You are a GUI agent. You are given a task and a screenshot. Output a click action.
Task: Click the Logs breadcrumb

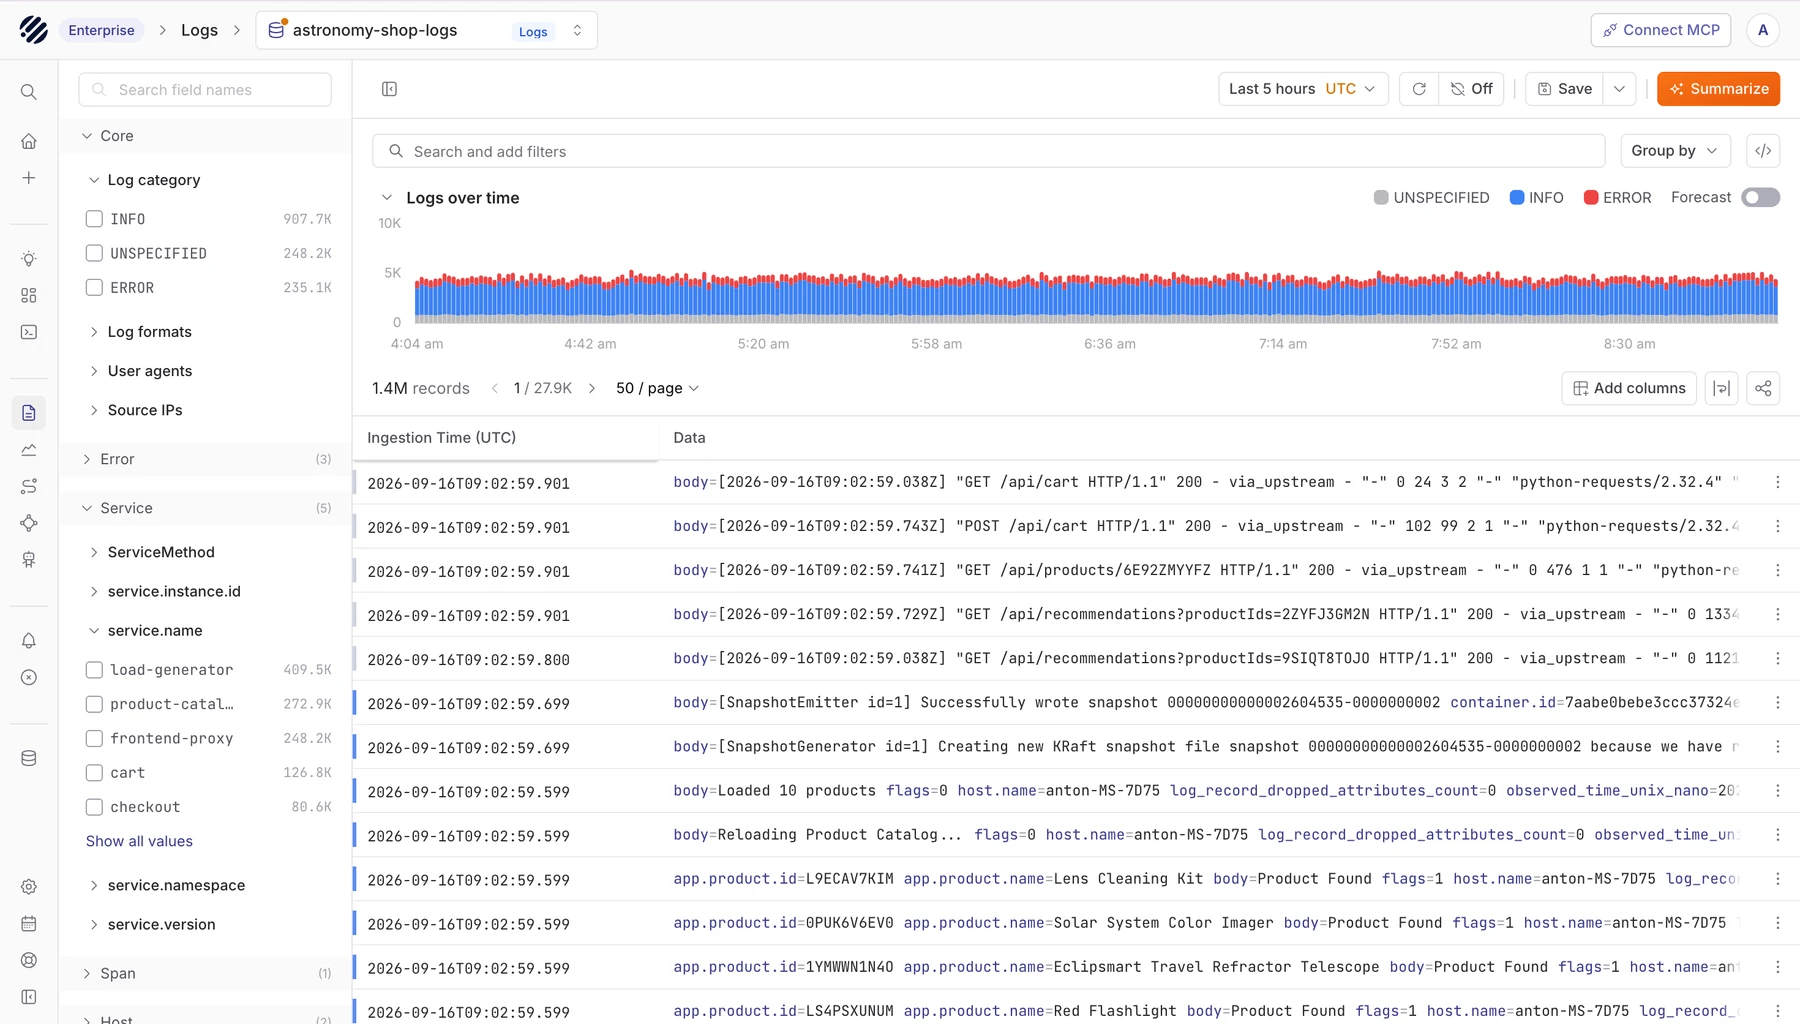(199, 30)
